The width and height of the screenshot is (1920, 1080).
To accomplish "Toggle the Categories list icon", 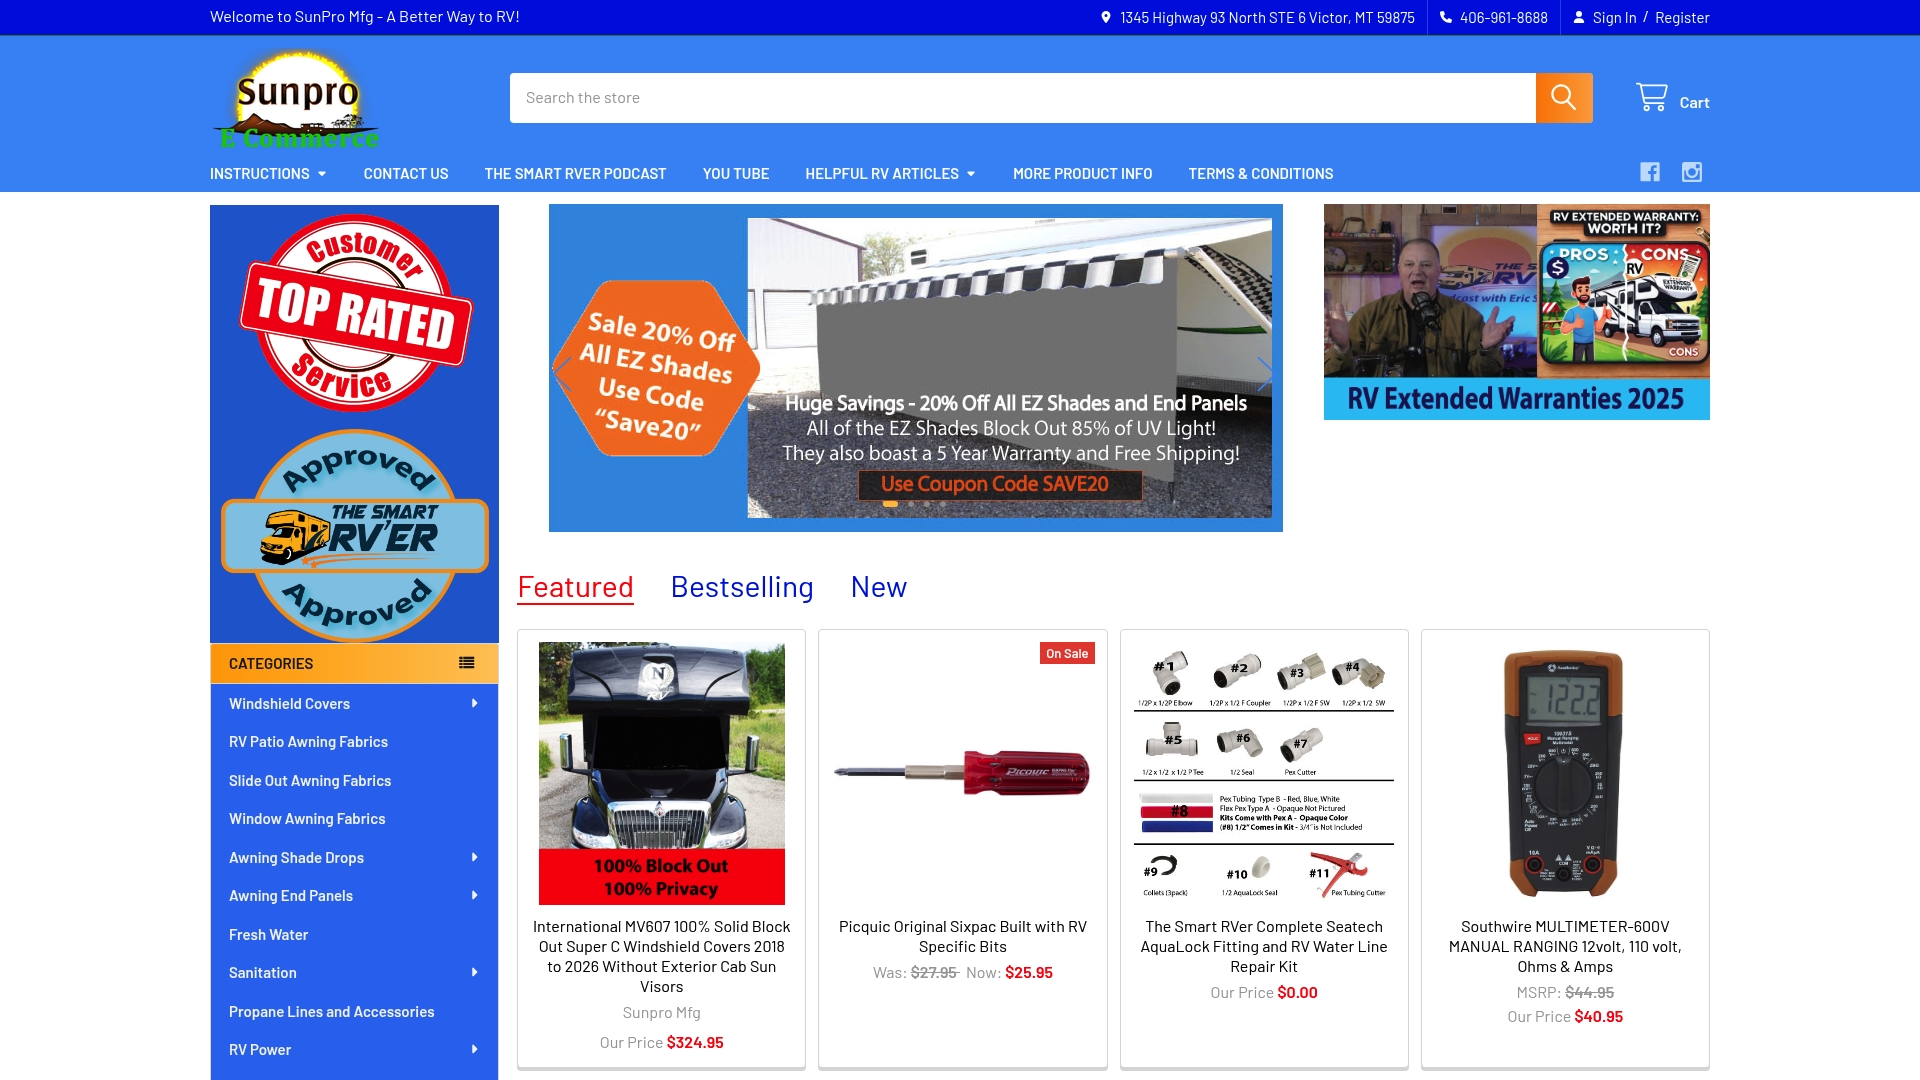I will 467,663.
